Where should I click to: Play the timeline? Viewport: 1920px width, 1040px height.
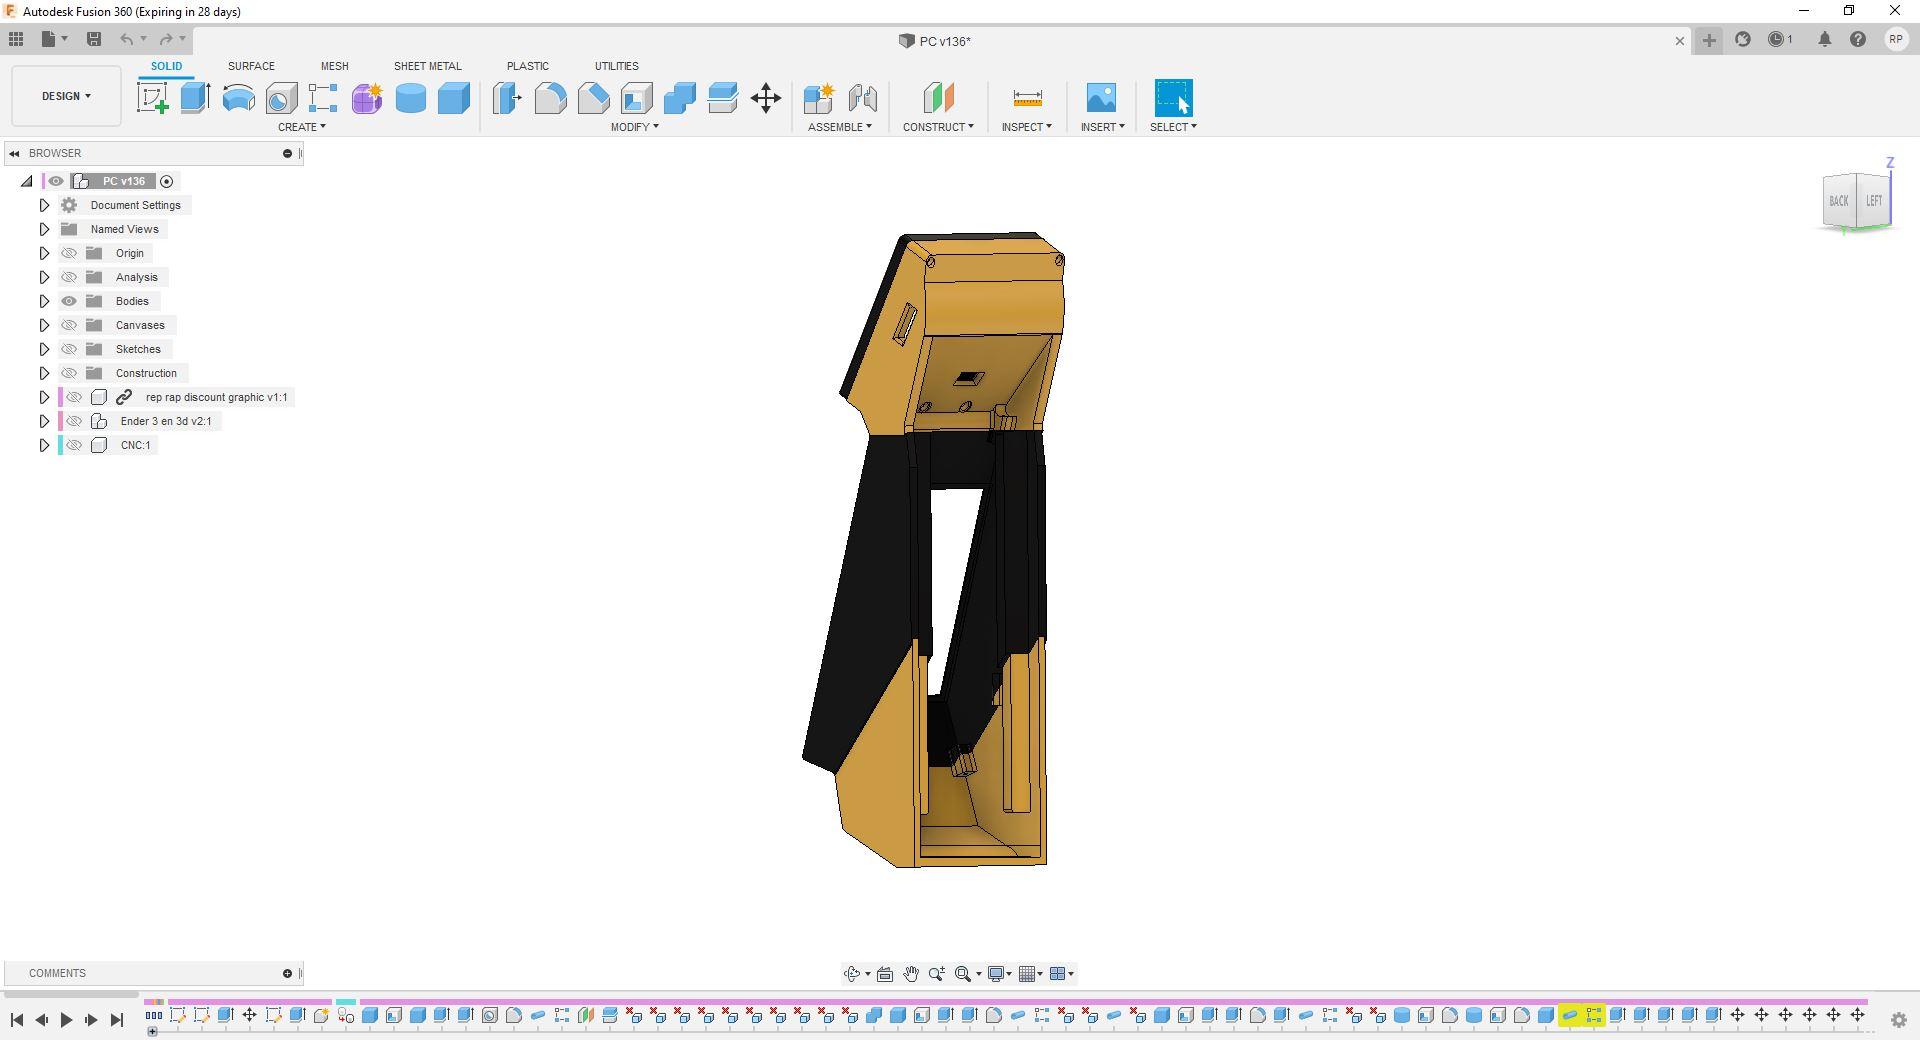(66, 1020)
